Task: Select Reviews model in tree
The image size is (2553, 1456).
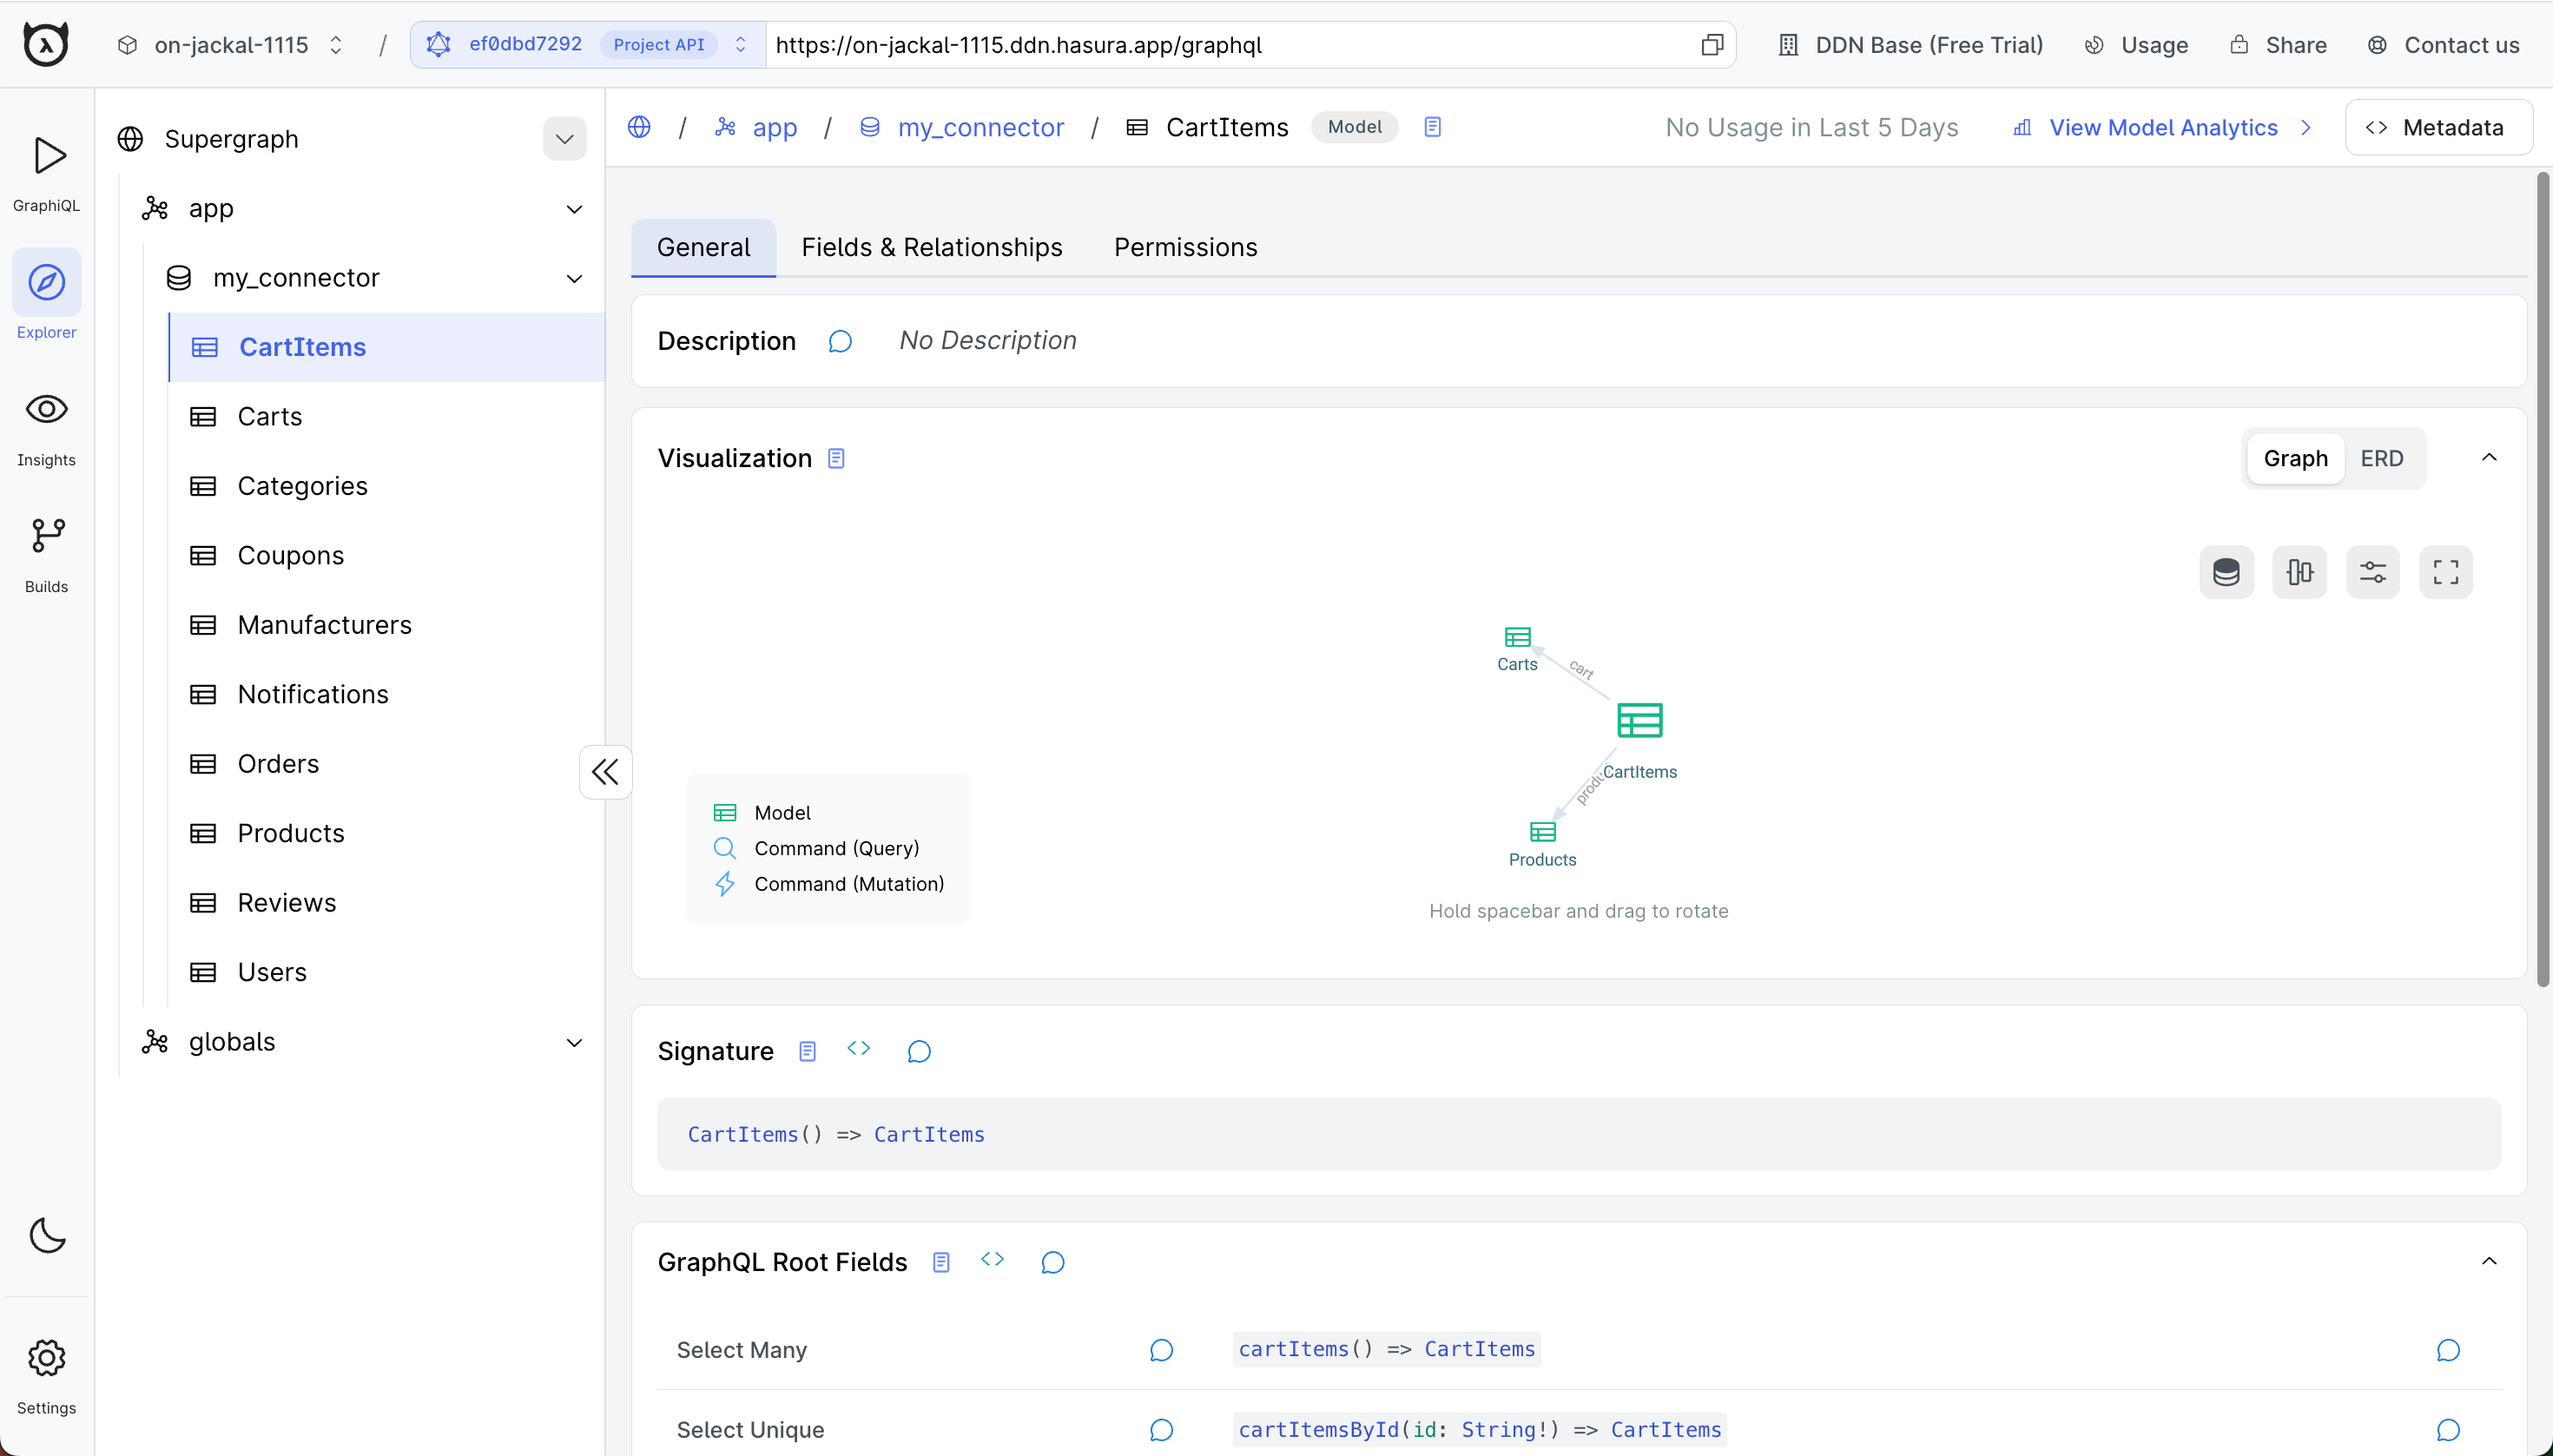Action: pyautogui.click(x=387, y=903)
